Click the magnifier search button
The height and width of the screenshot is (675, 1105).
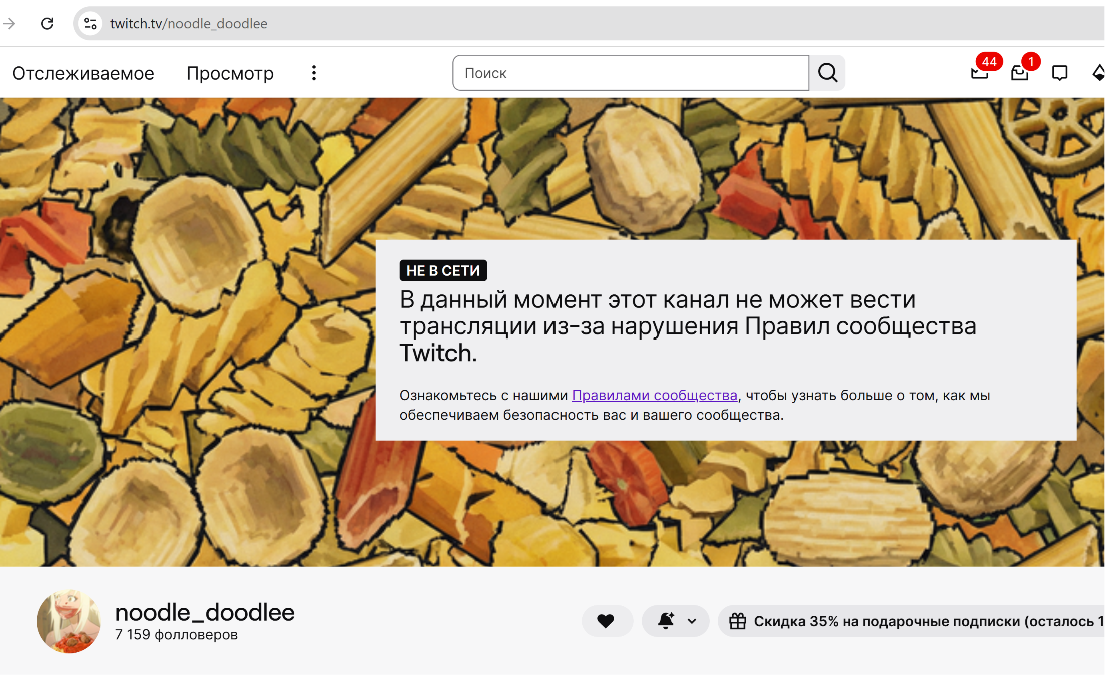point(827,73)
